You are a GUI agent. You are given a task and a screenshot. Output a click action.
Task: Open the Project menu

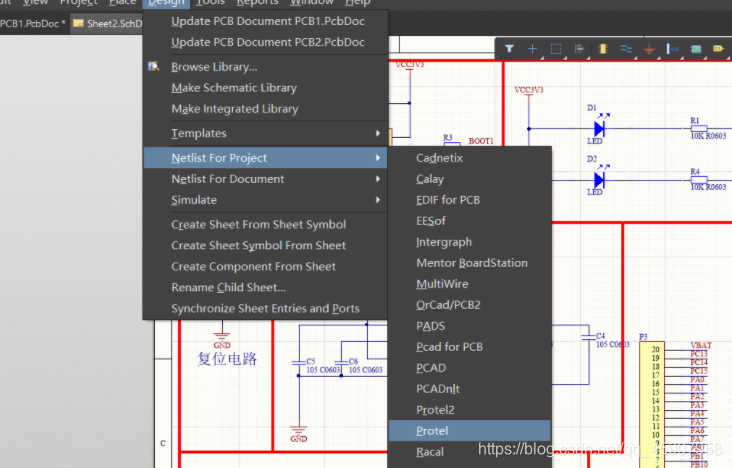click(x=78, y=3)
